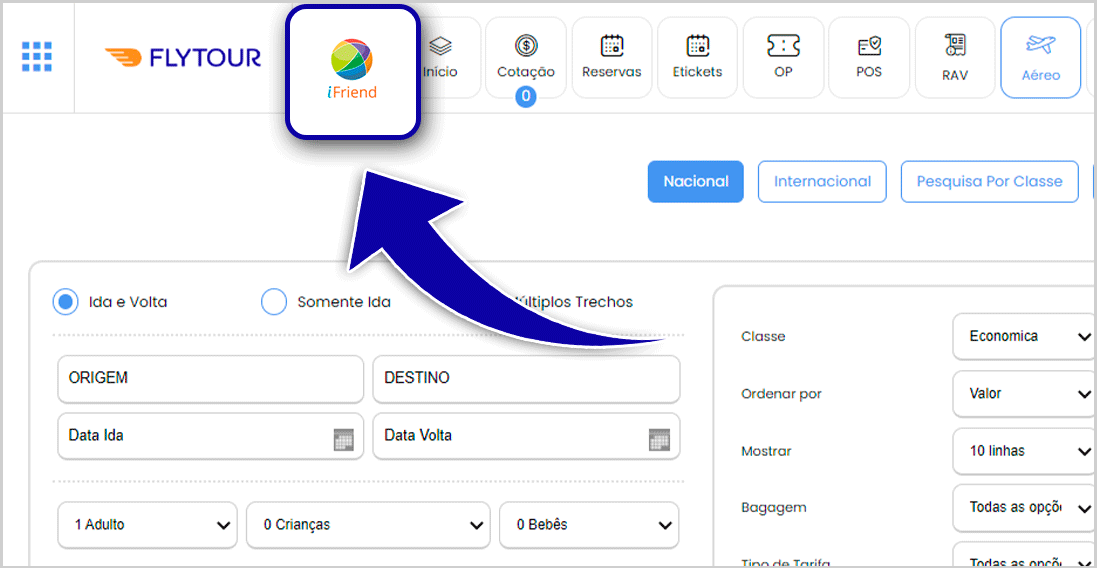
Task: Click the ORIGEM input field
Action: point(211,378)
